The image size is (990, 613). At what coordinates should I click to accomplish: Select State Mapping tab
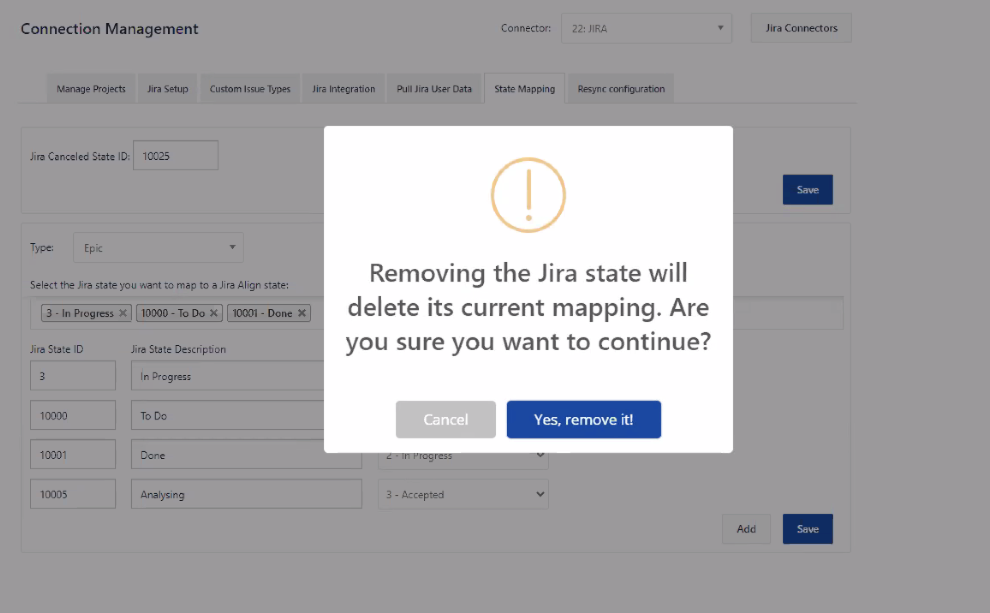(x=525, y=89)
